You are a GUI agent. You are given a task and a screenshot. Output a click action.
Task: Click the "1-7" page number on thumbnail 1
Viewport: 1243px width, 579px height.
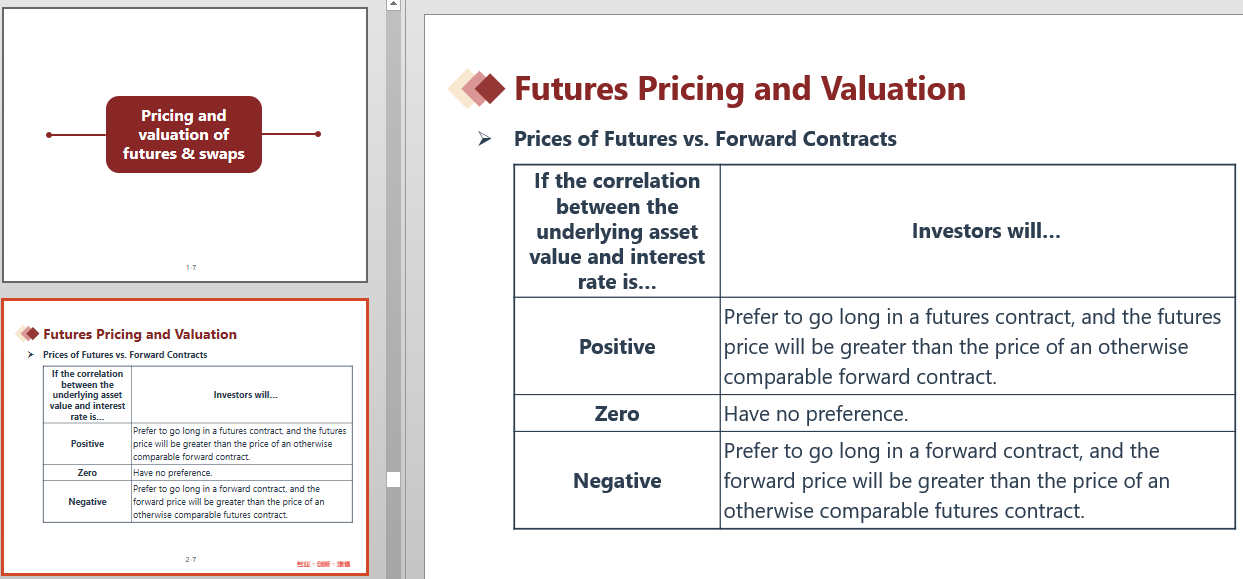[190, 268]
